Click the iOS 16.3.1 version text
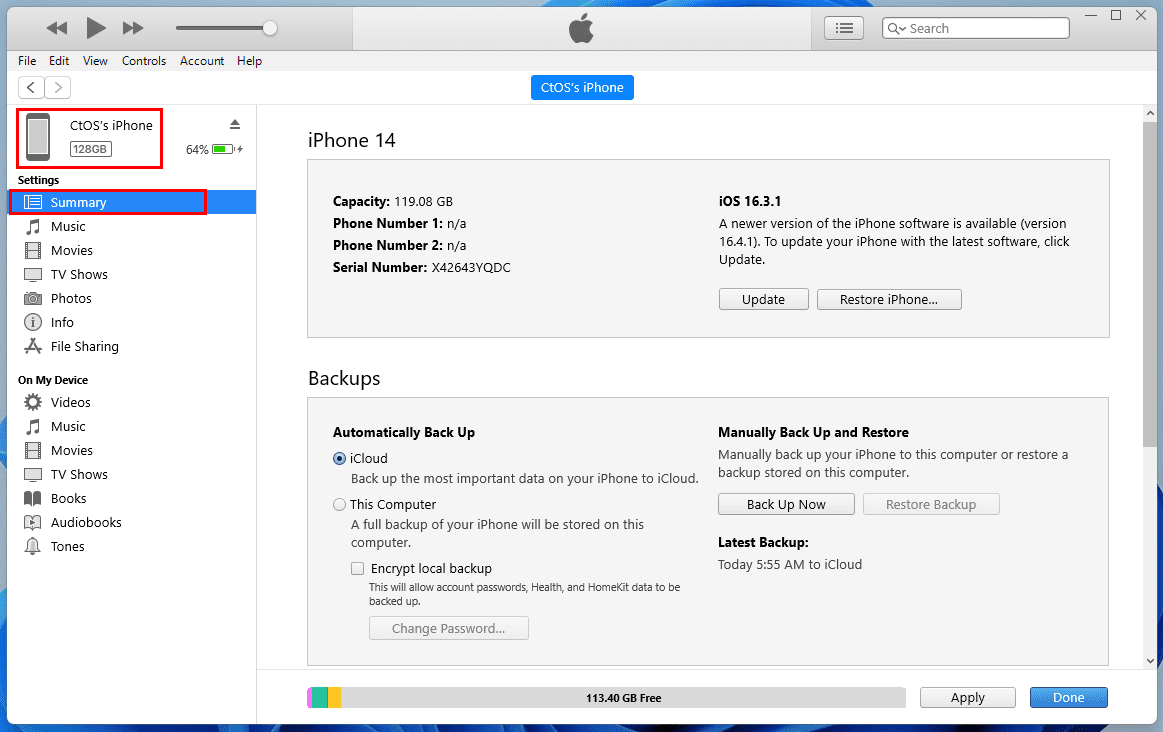 coord(750,201)
